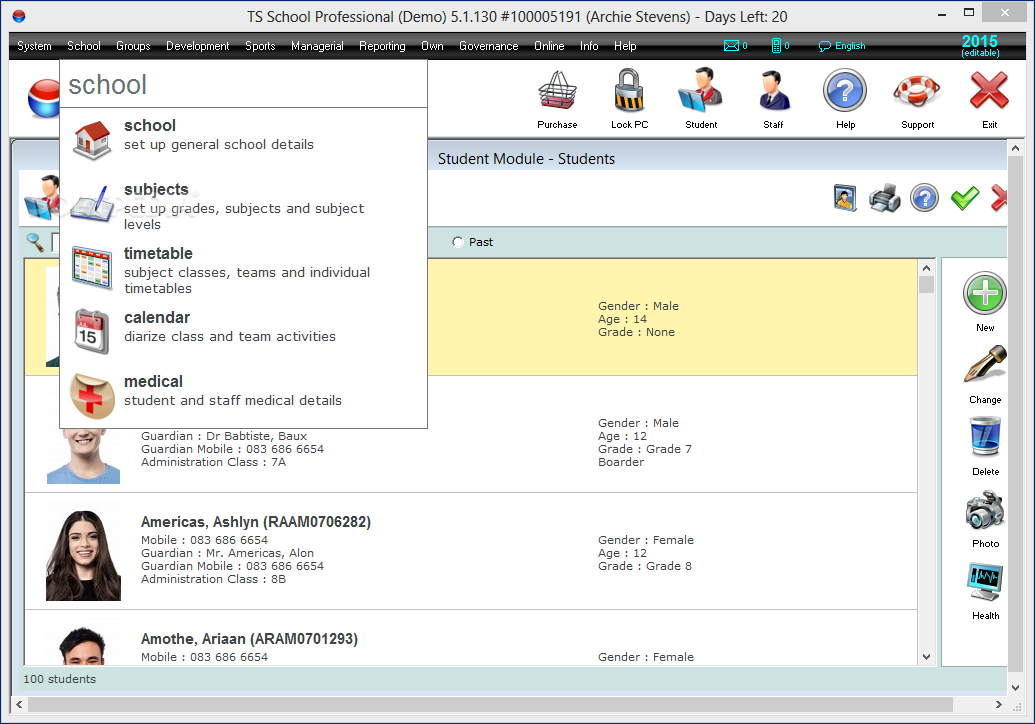Image resolution: width=1035 pixels, height=724 pixels.
Task: Click the student photo view icon
Action: point(845,198)
